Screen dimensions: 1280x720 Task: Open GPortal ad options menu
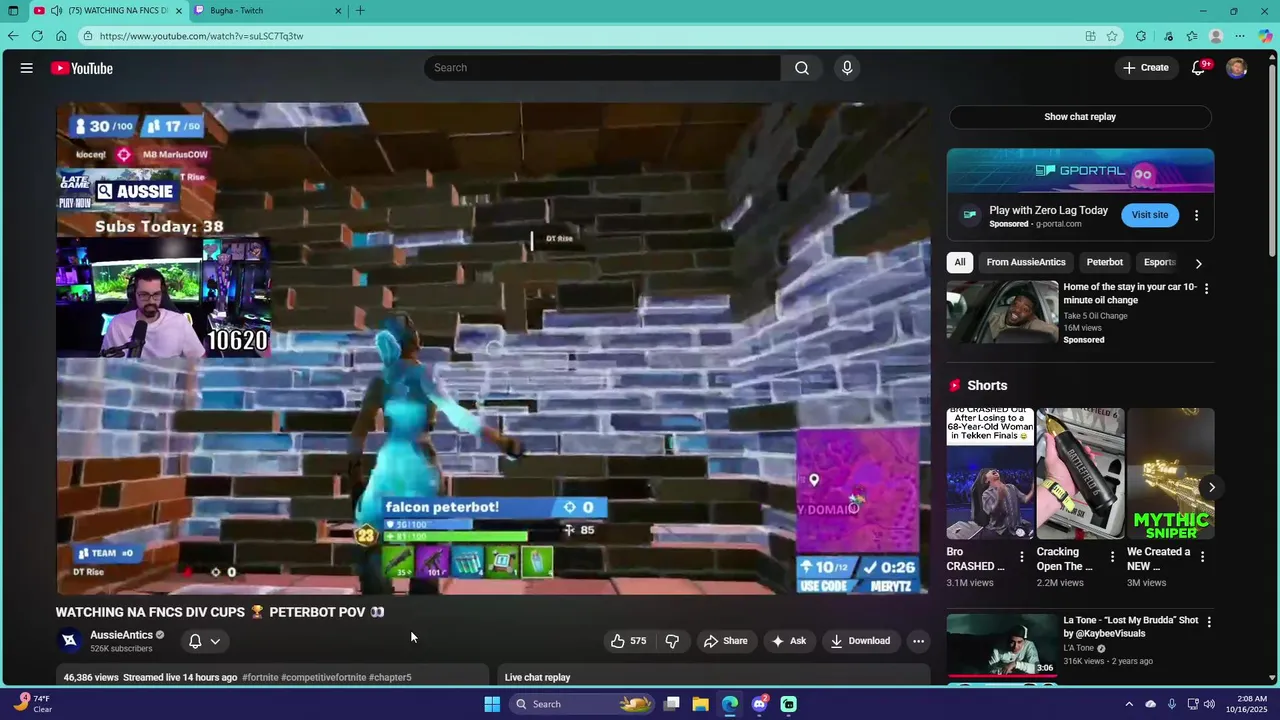tap(1196, 215)
